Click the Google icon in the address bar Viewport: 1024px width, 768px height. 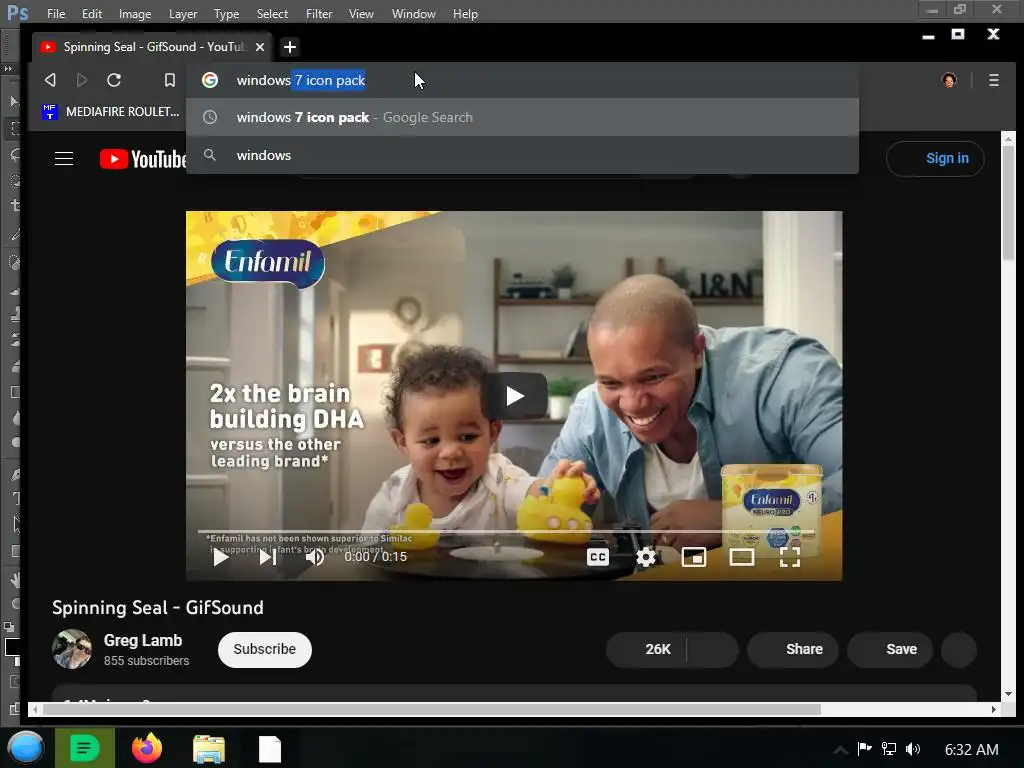210,80
